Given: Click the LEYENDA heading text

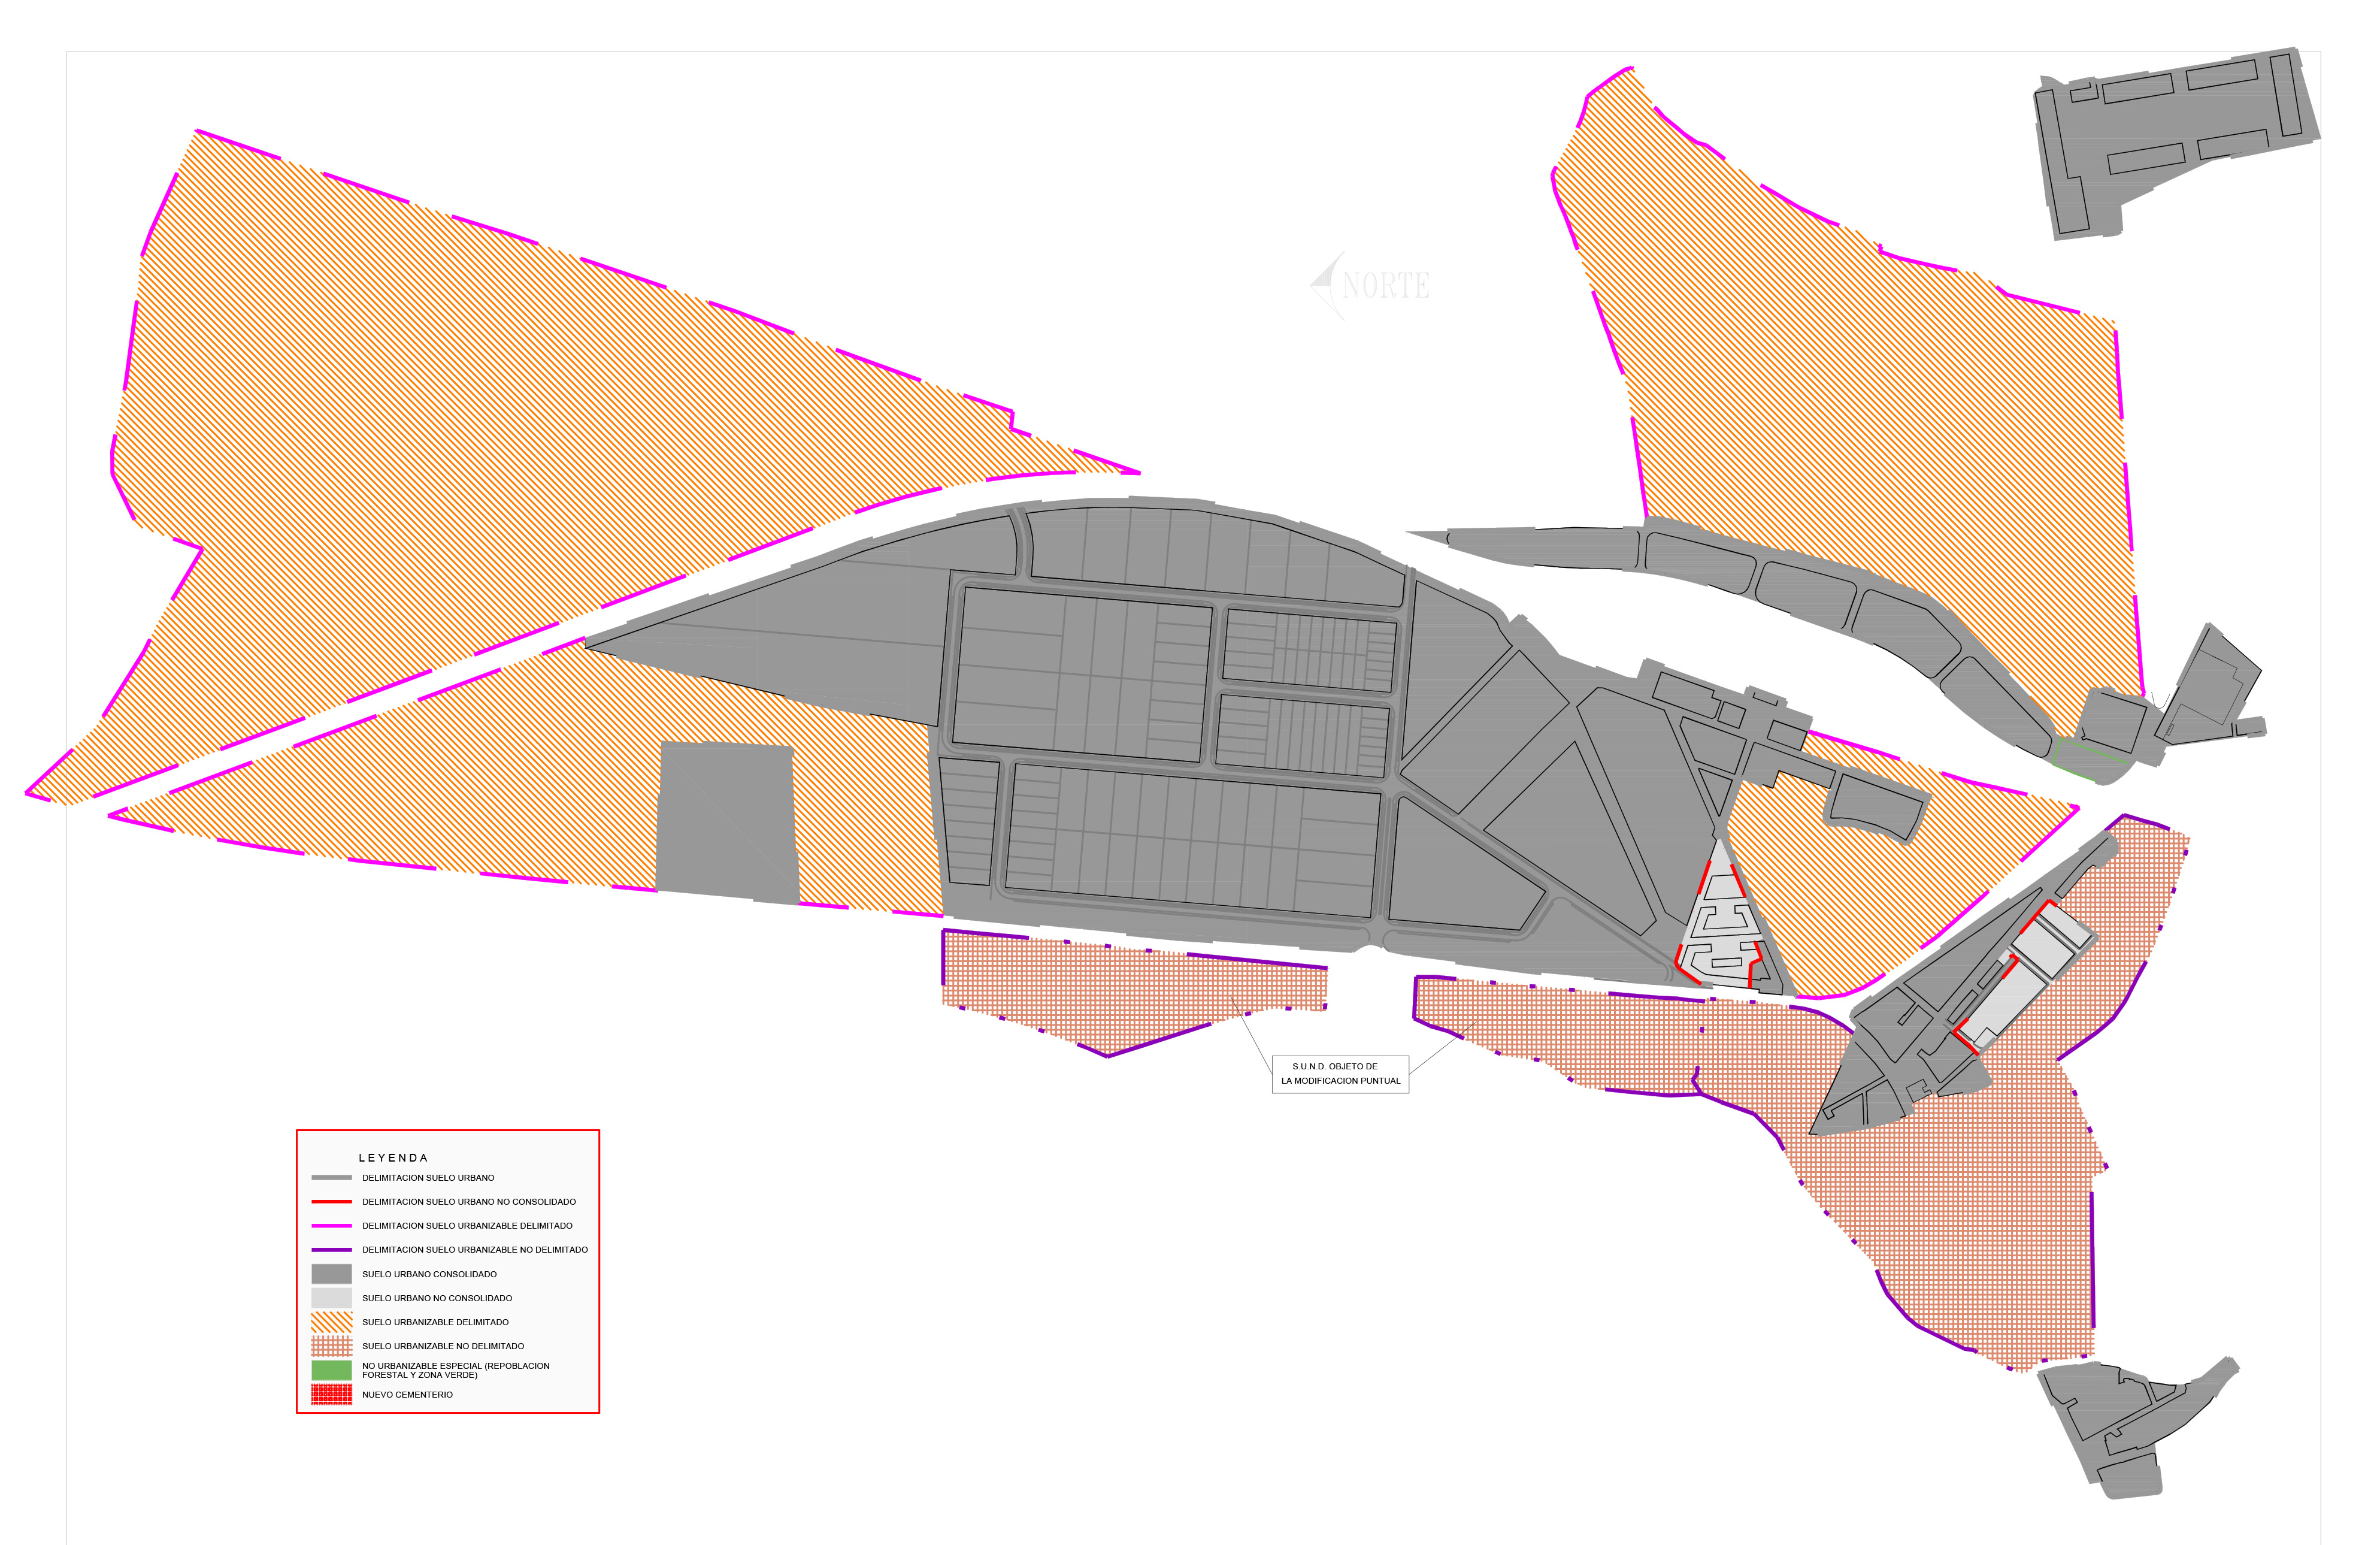Looking at the screenshot, I should click(393, 1158).
